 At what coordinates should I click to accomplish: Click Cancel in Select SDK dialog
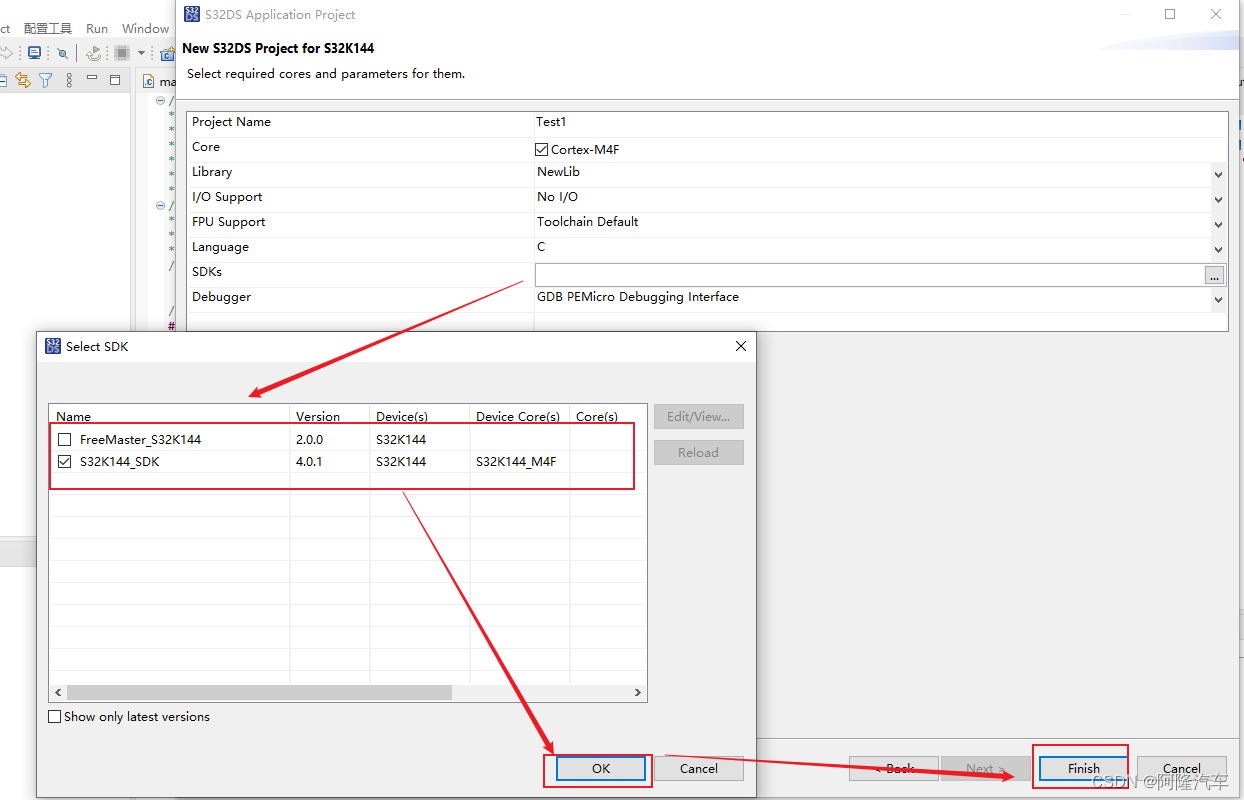point(699,769)
